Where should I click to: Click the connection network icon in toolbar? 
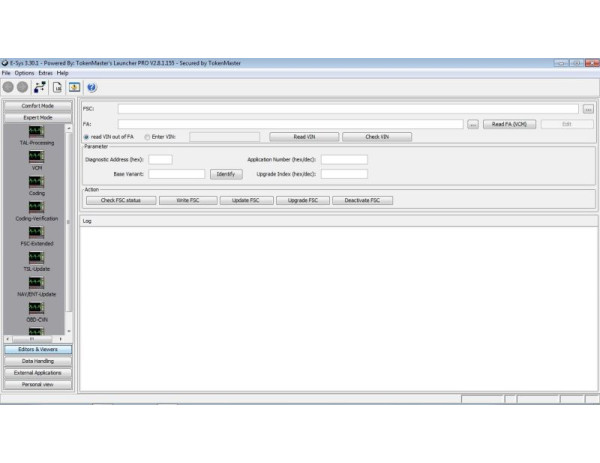tap(40, 87)
